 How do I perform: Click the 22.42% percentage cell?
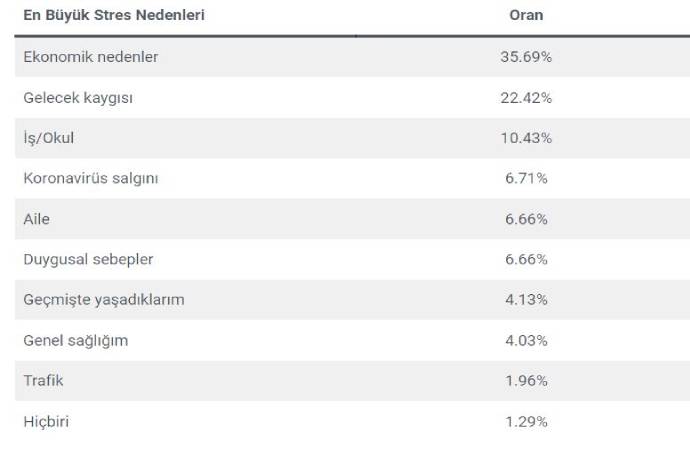[x=526, y=97]
